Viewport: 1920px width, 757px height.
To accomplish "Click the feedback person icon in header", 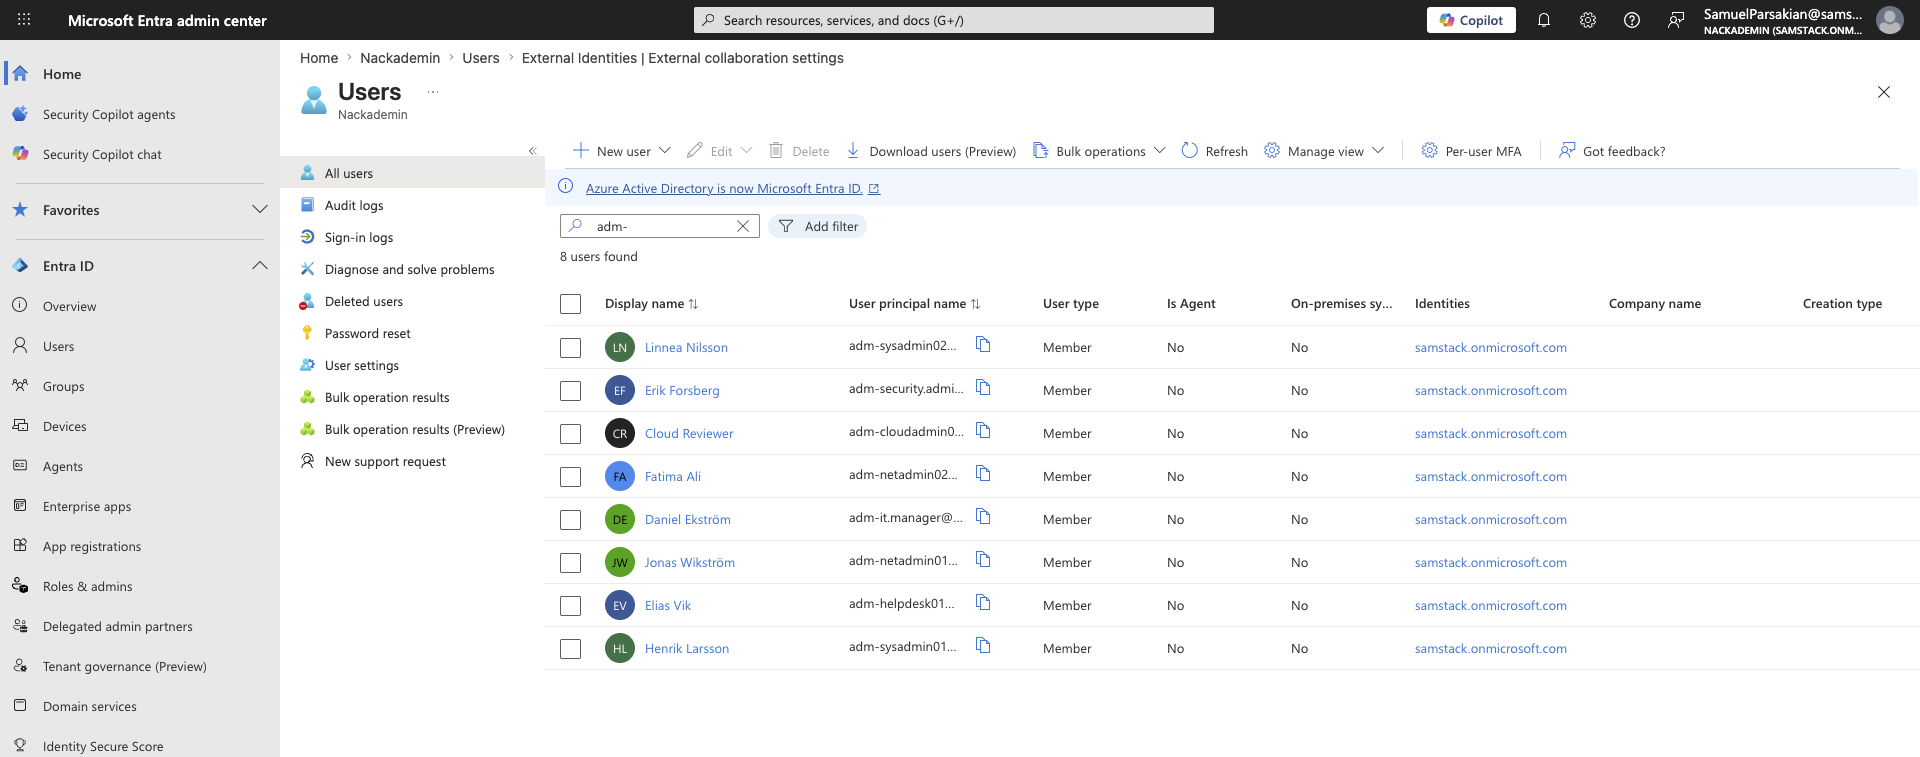I will coord(1676,20).
